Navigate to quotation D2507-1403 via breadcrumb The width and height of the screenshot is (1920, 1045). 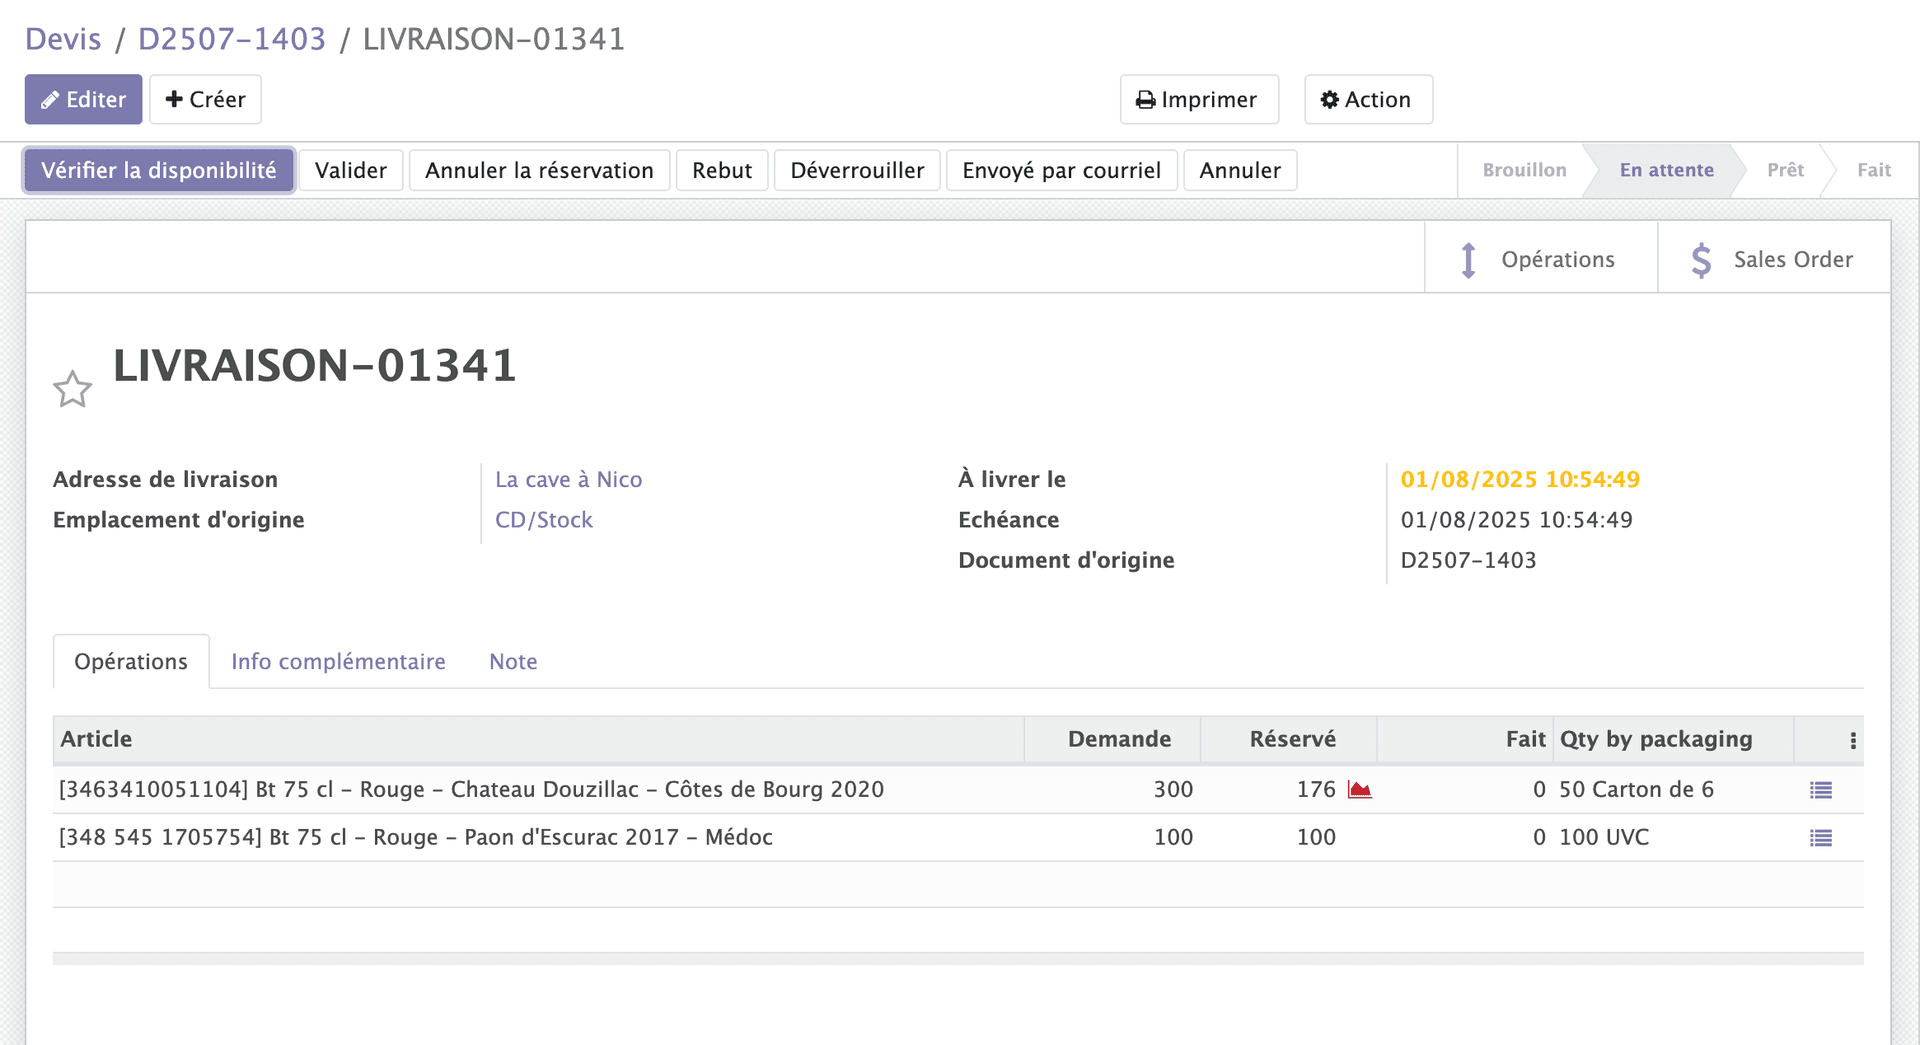pos(232,38)
